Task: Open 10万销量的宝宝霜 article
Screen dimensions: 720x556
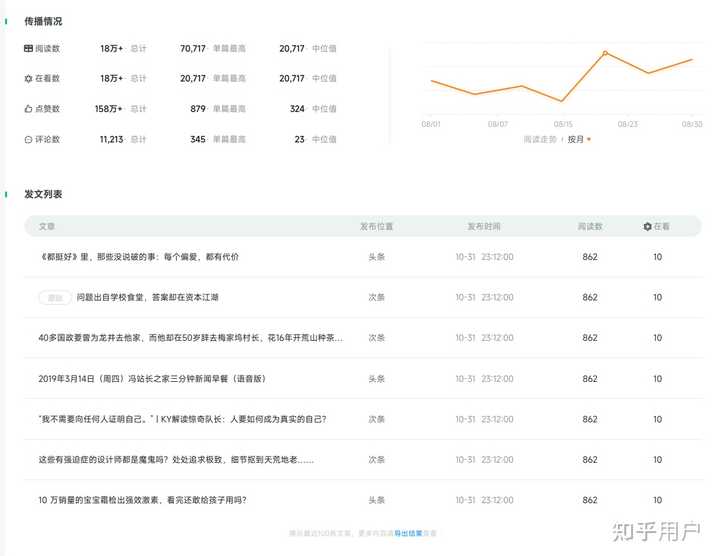Action: click(x=142, y=500)
